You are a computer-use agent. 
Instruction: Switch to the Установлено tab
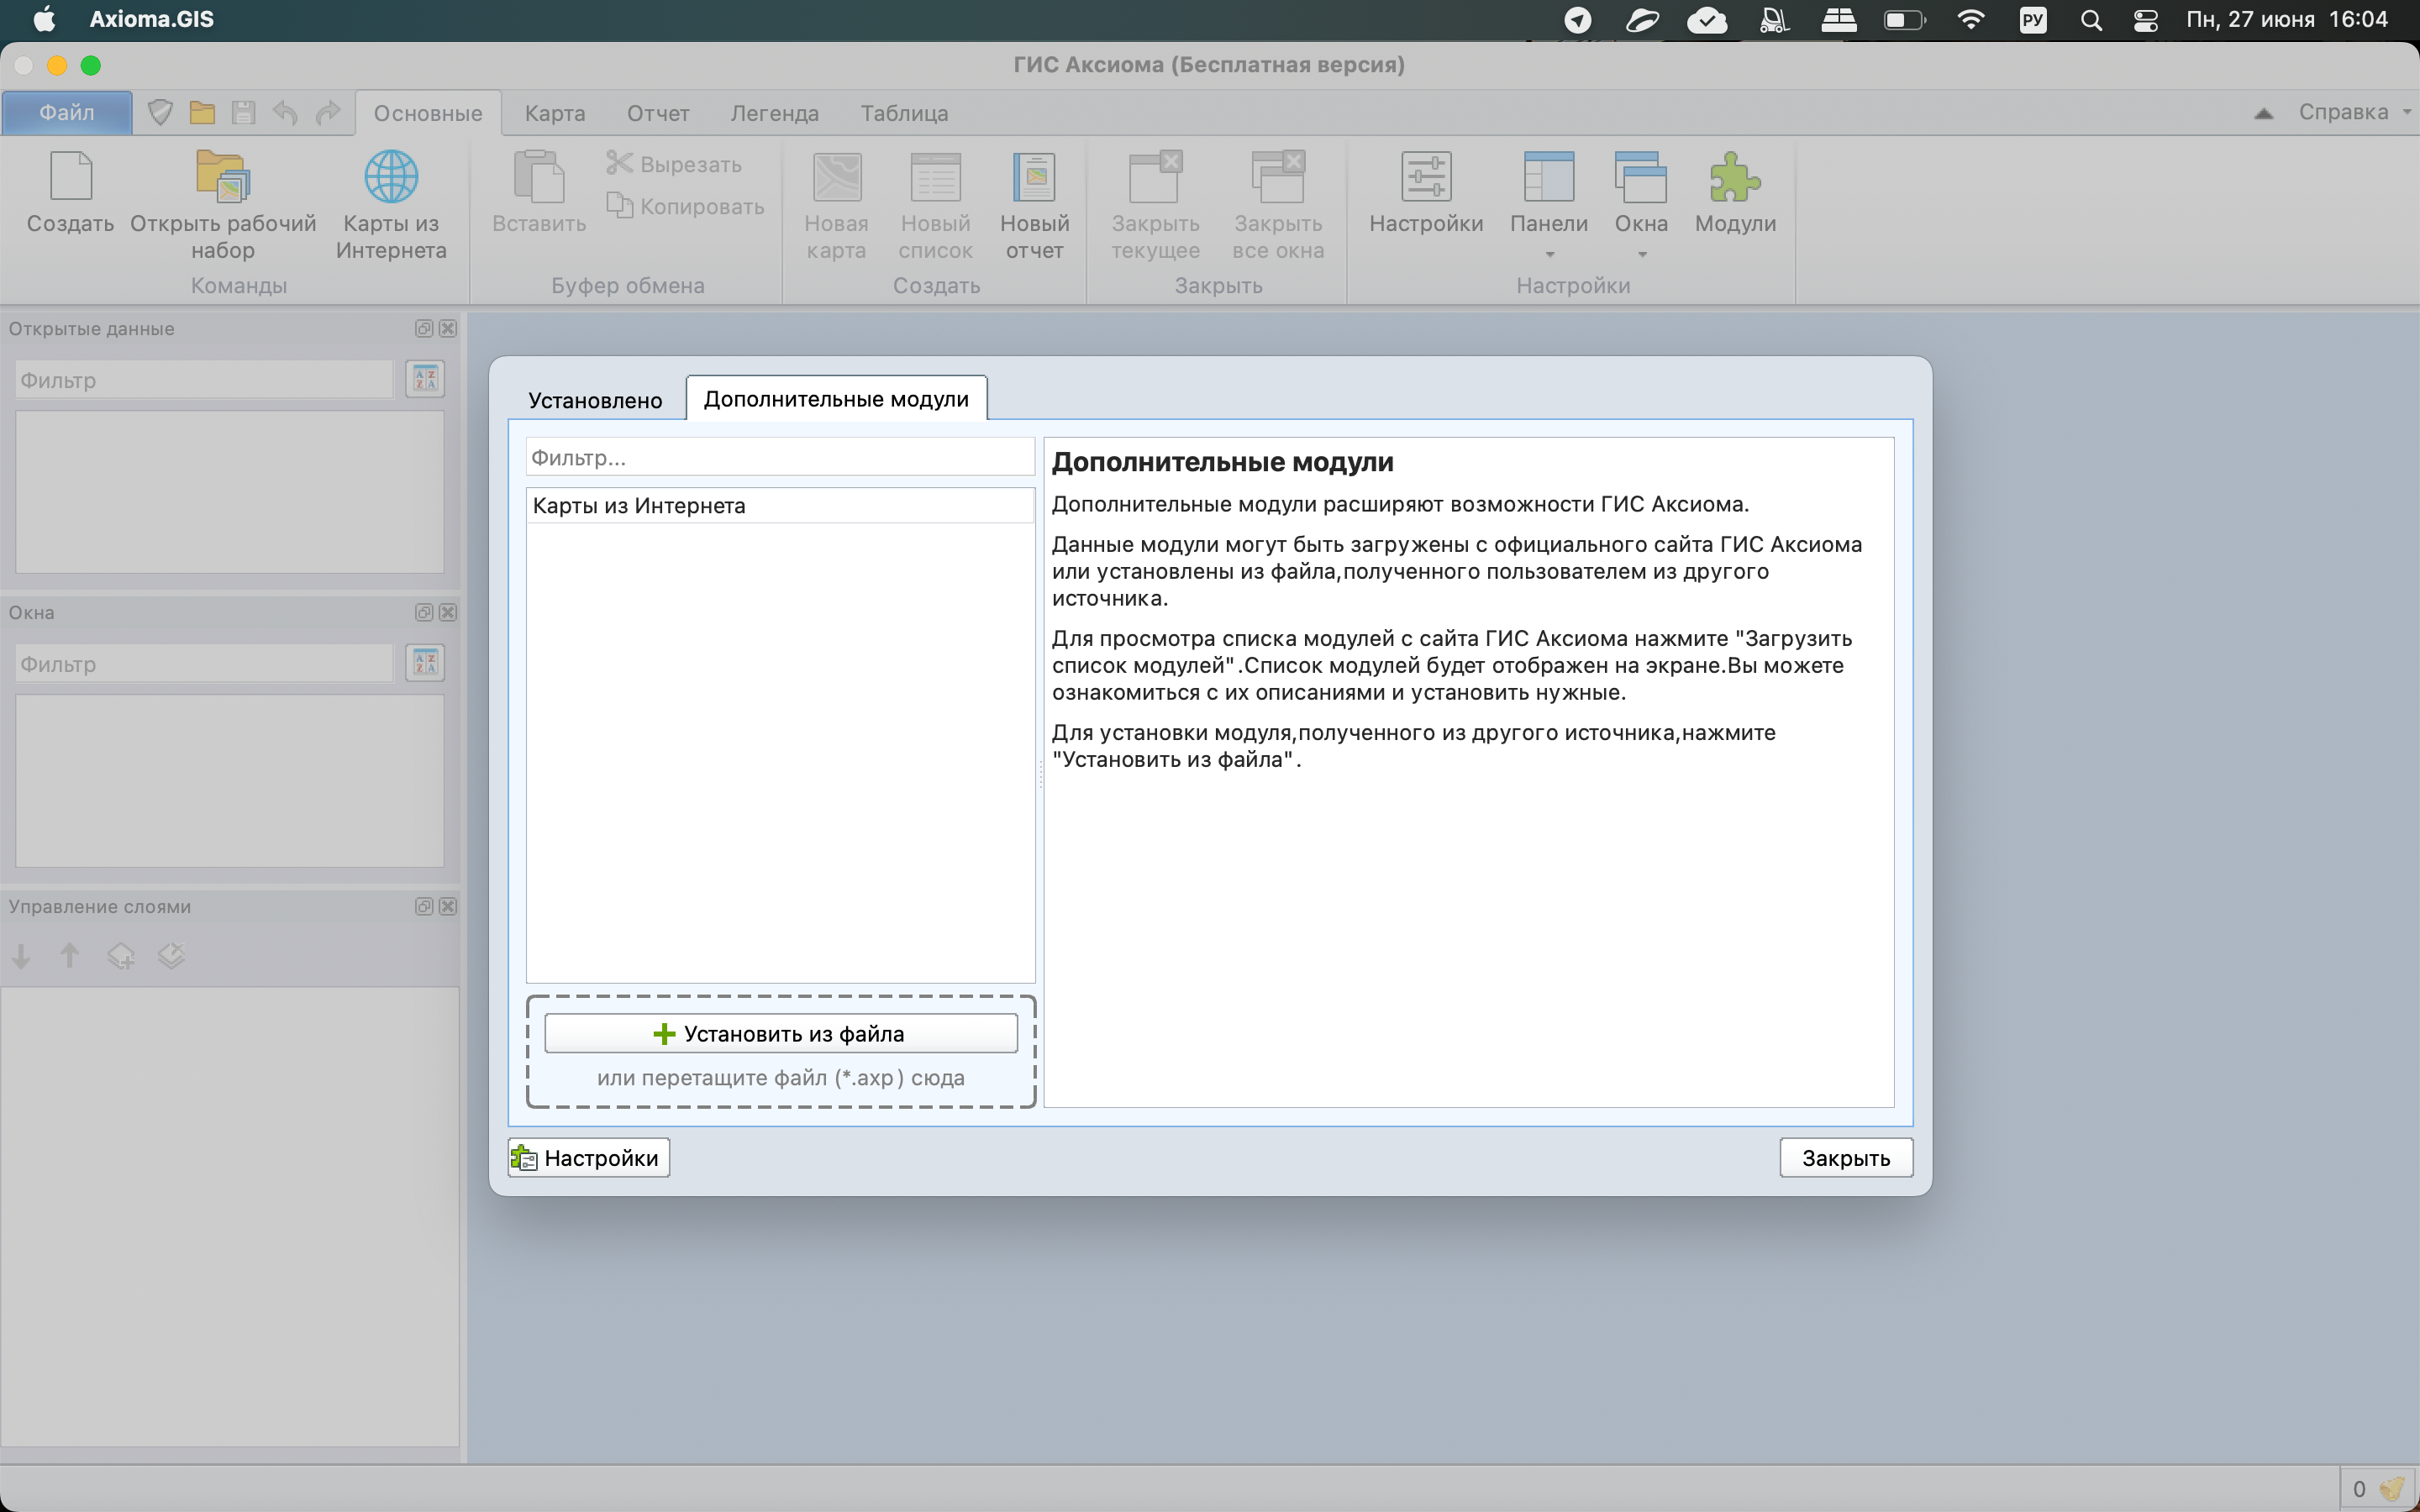[x=595, y=400]
